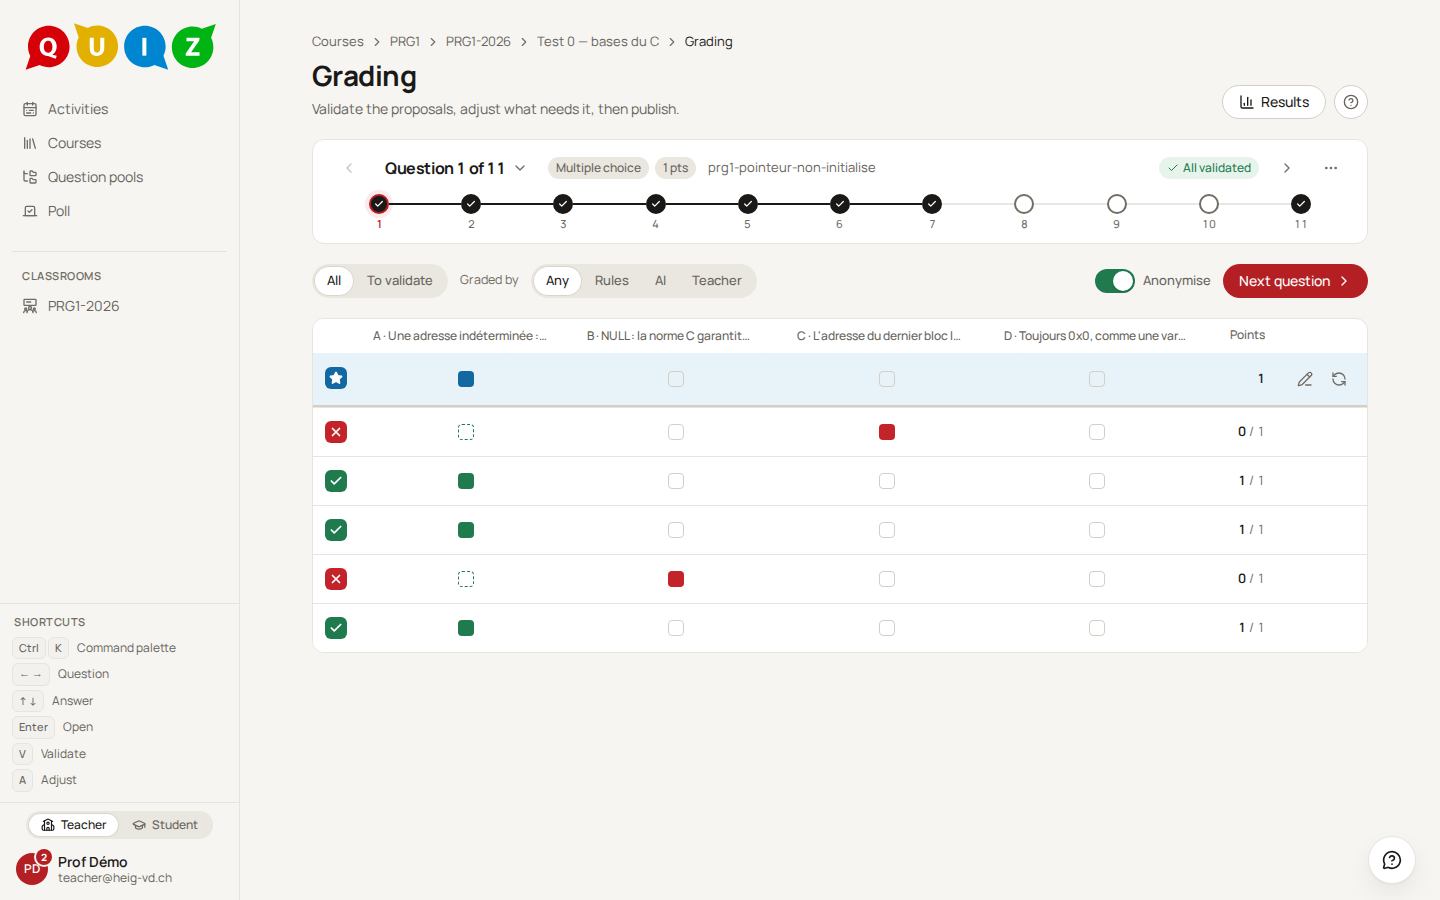This screenshot has width=1440, height=900.
Task: Go to PRG1-2026 breadcrumb
Action: [x=478, y=41]
